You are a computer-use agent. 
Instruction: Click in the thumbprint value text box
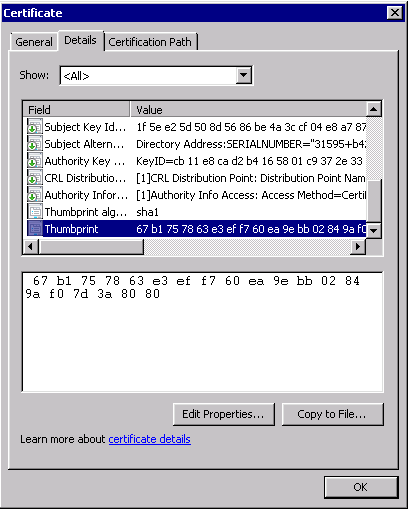pos(203,332)
